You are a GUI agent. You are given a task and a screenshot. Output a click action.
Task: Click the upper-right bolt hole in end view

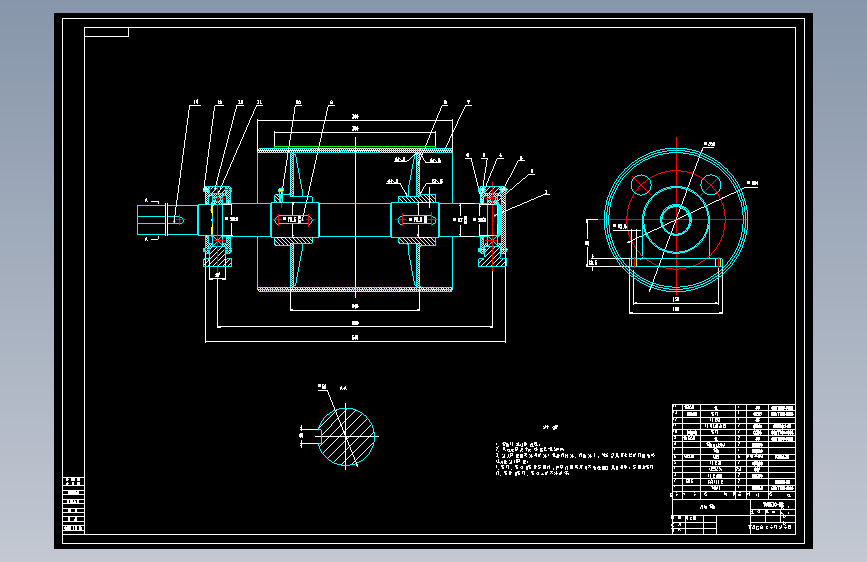click(711, 185)
